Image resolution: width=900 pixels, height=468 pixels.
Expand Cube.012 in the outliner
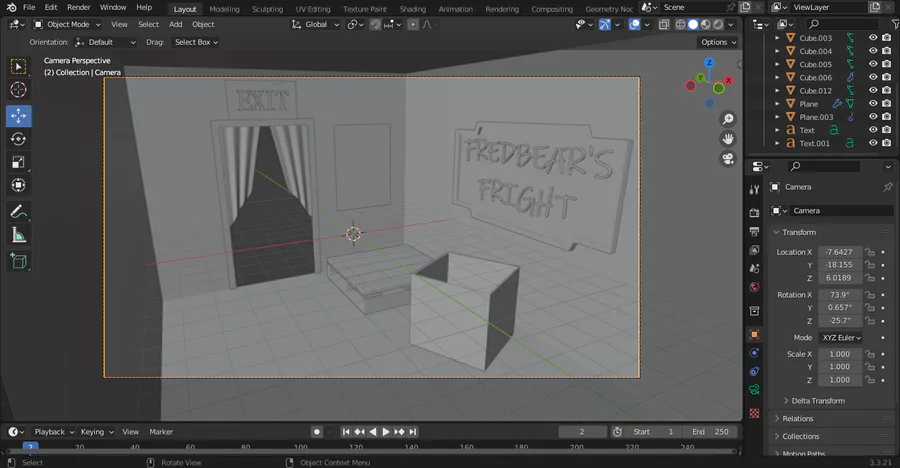coord(777,91)
